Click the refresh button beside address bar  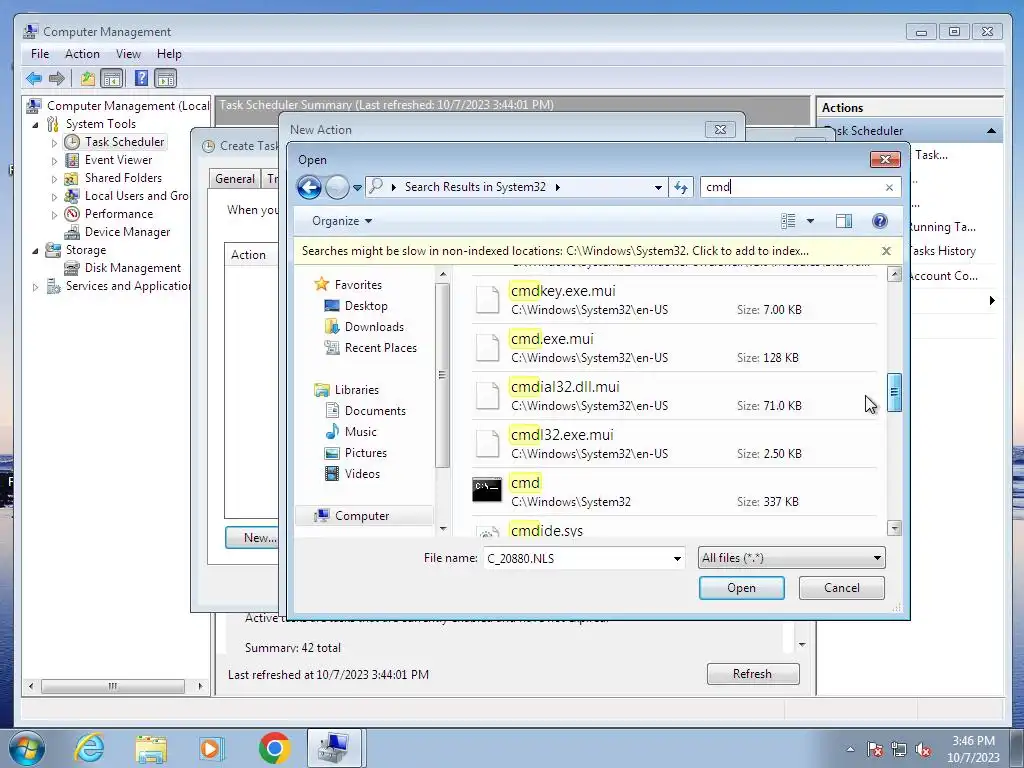681,187
